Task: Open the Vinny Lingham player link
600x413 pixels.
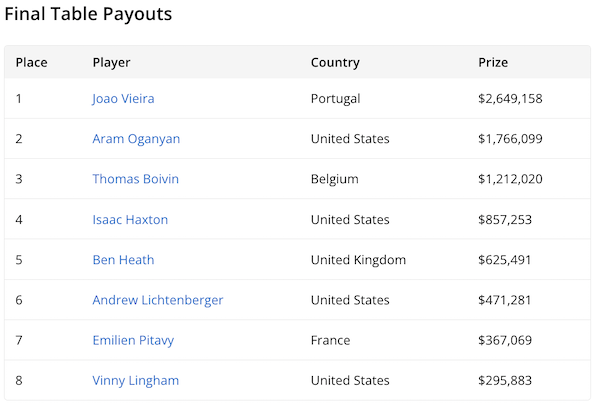Action: tap(135, 380)
